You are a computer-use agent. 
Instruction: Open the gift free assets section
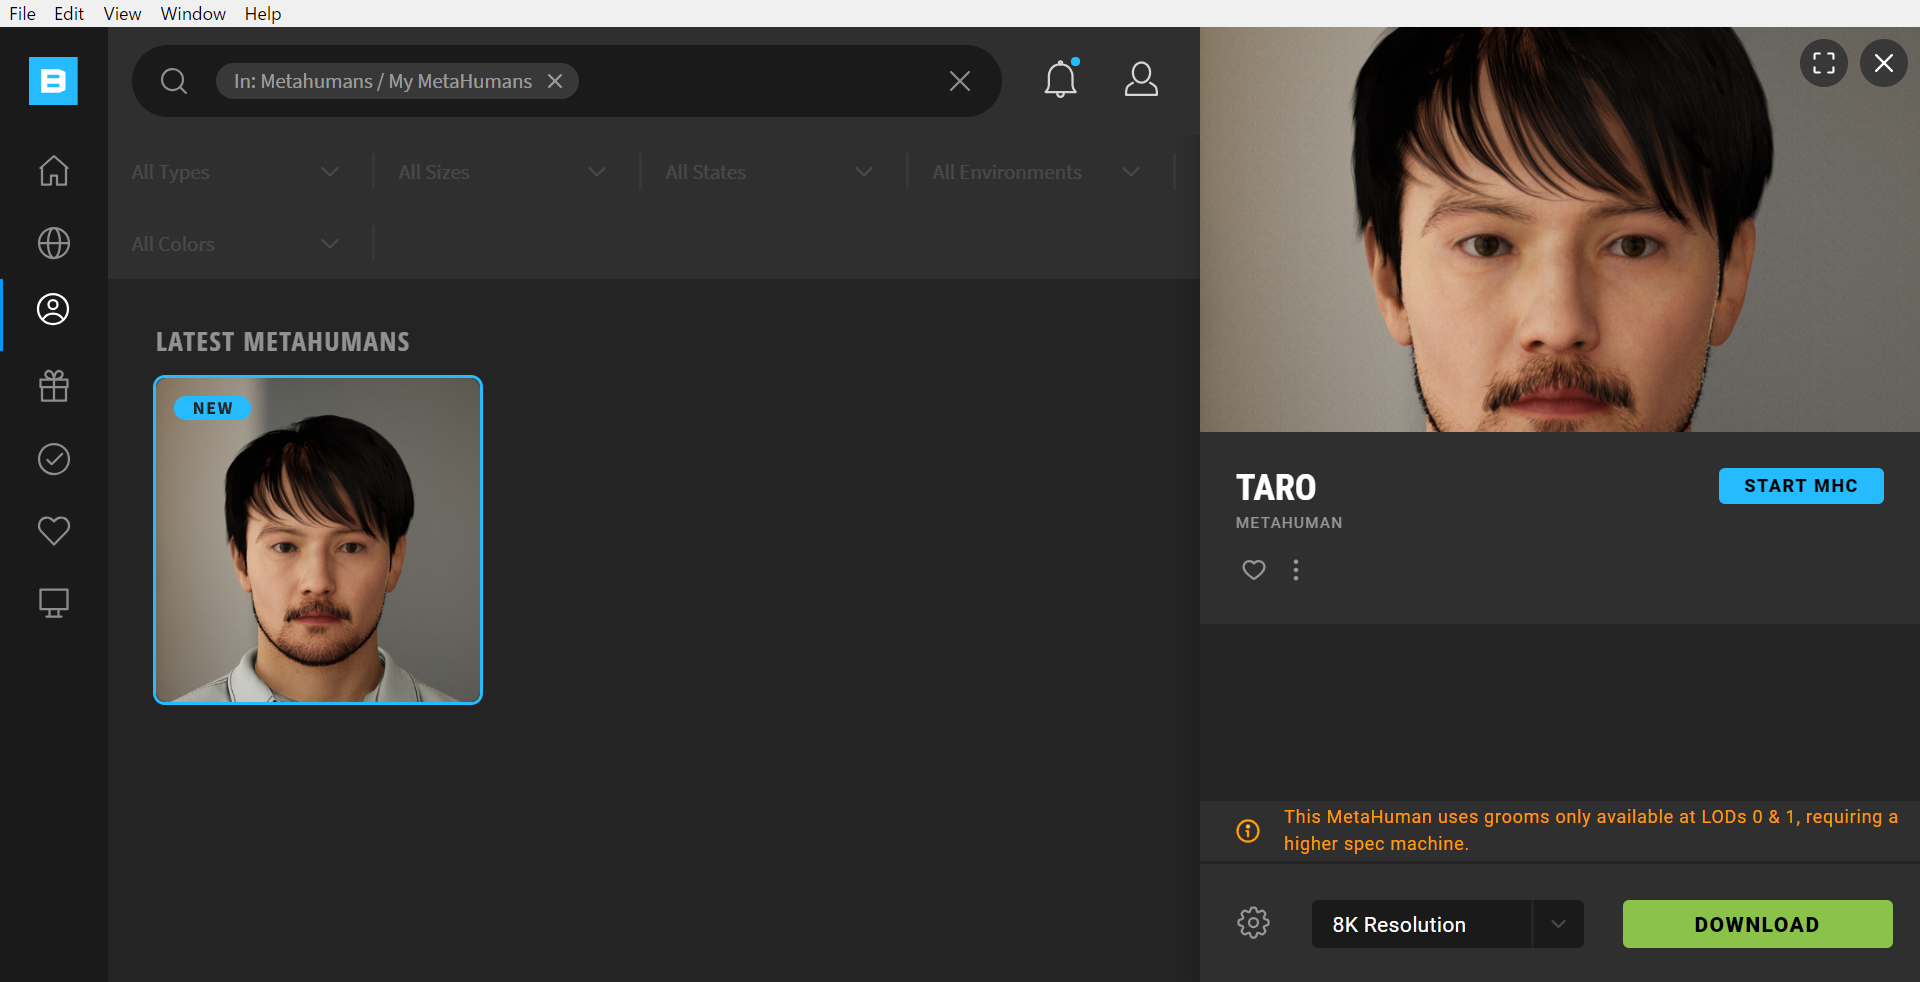[54, 386]
